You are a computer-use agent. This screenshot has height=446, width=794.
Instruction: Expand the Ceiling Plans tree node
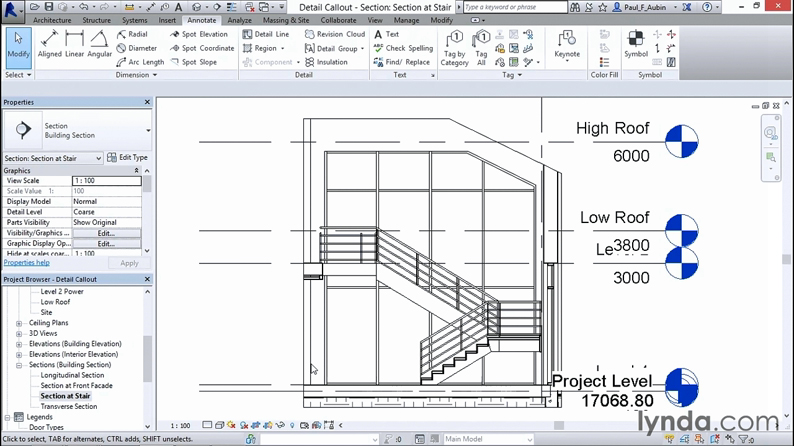click(x=19, y=323)
